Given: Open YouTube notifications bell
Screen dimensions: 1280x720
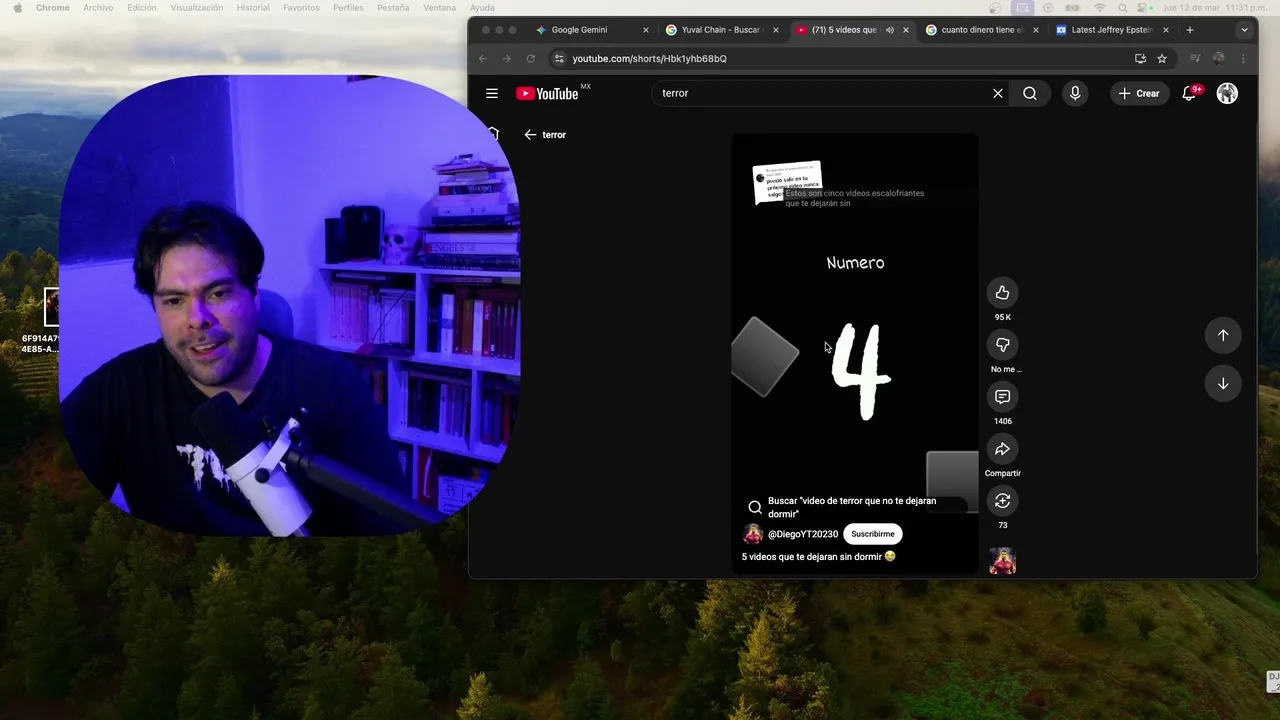Looking at the screenshot, I should pos(1190,93).
